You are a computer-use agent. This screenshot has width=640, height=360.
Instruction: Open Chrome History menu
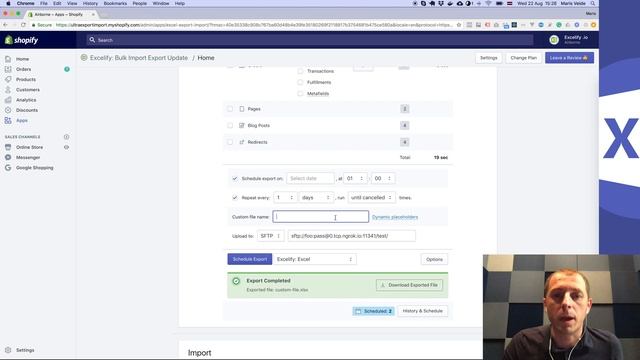[x=90, y=3]
